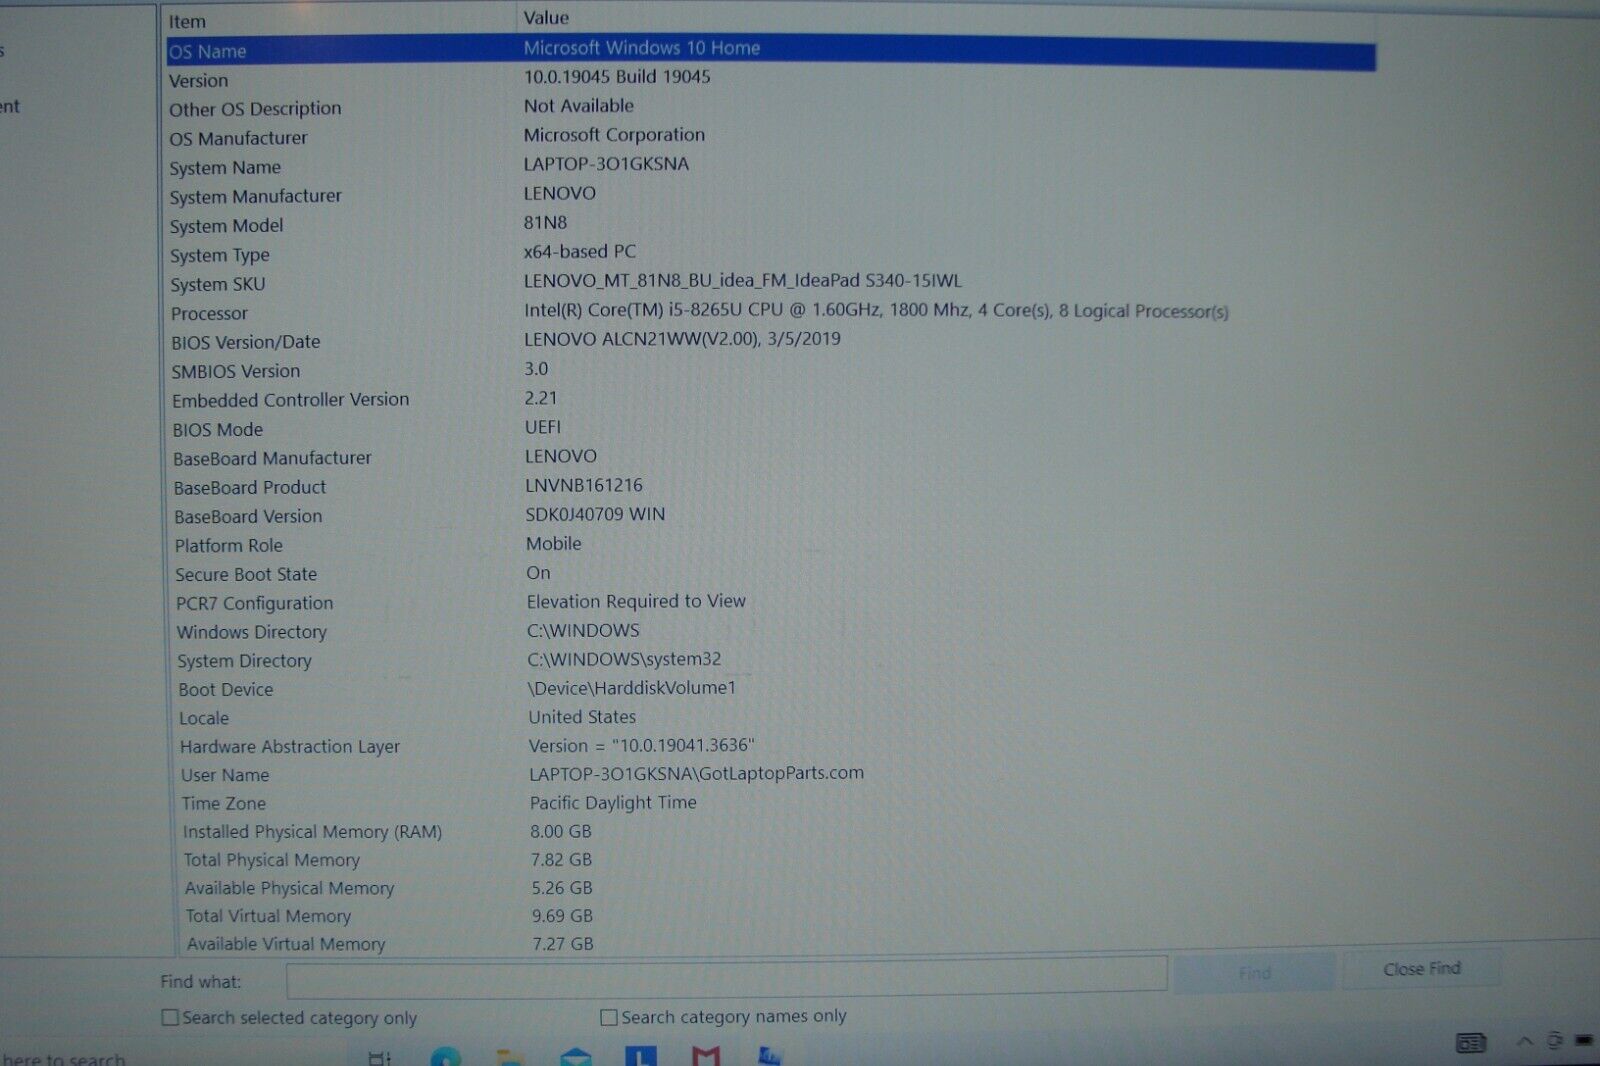This screenshot has height=1066, width=1600.
Task: Select the Locale row
Action: click(x=771, y=718)
